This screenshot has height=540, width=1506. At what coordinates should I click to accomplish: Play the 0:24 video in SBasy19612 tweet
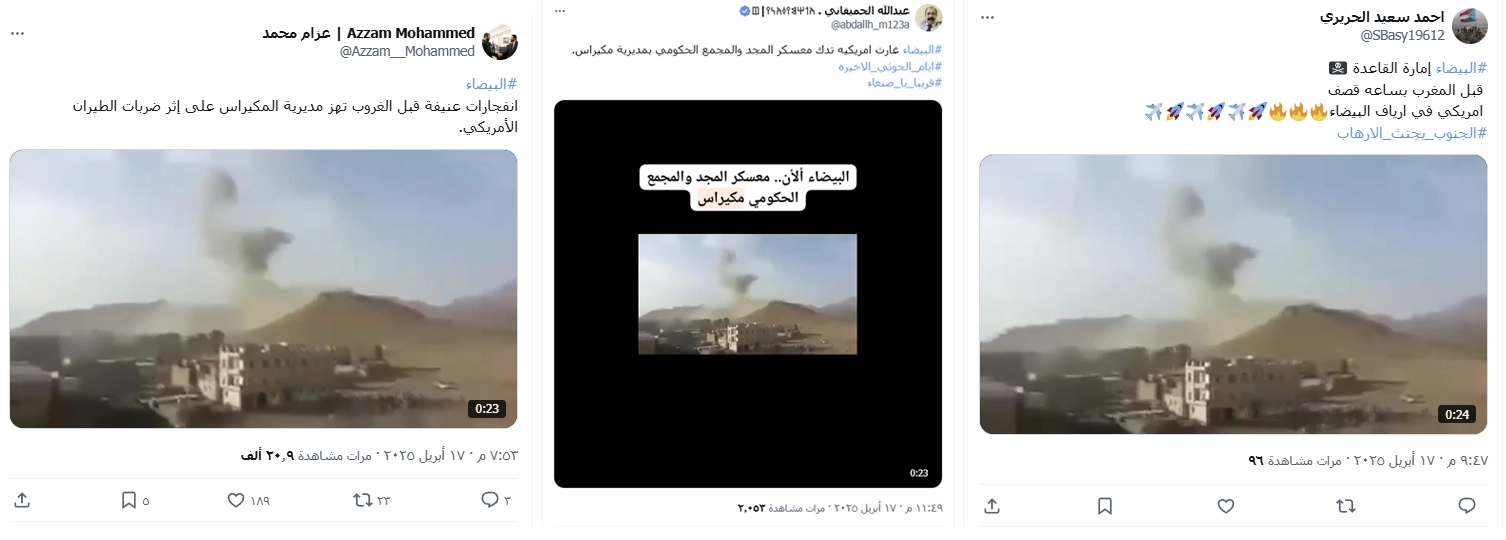pos(1233,294)
